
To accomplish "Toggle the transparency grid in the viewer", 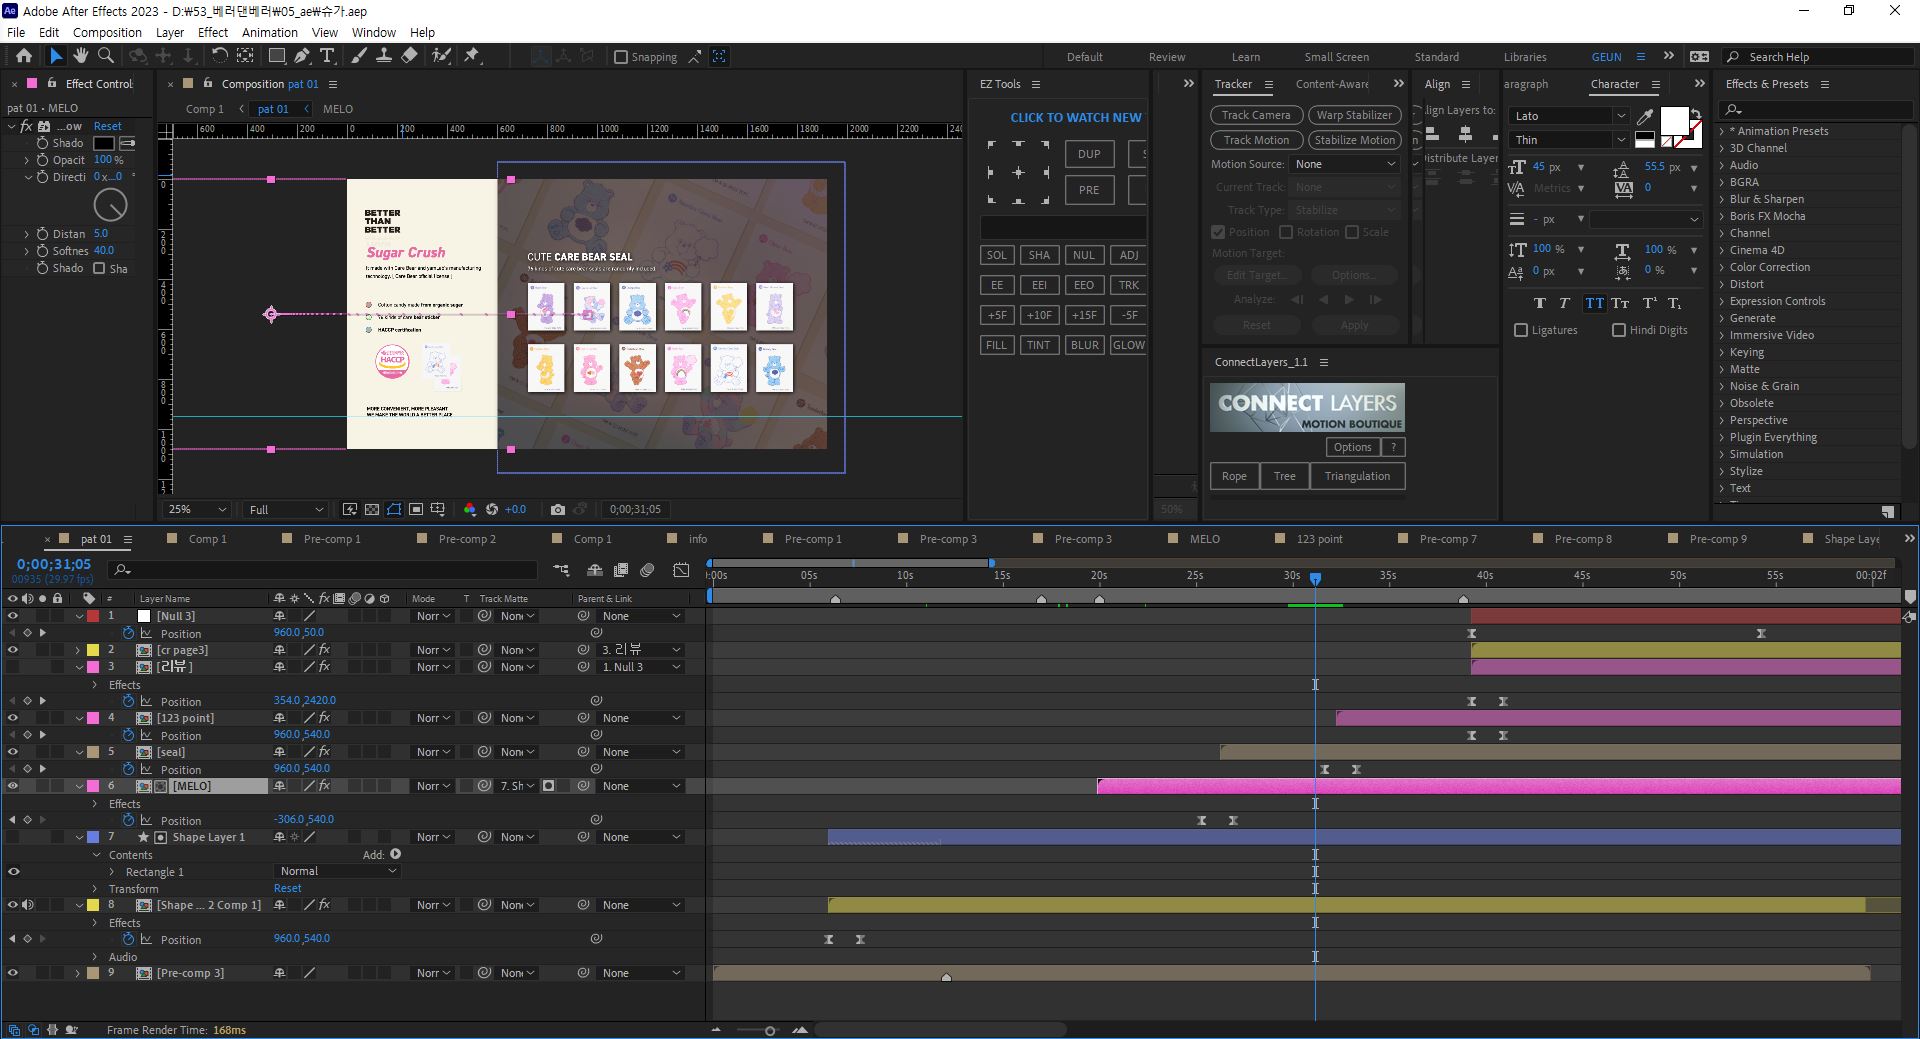I will click(x=372, y=509).
